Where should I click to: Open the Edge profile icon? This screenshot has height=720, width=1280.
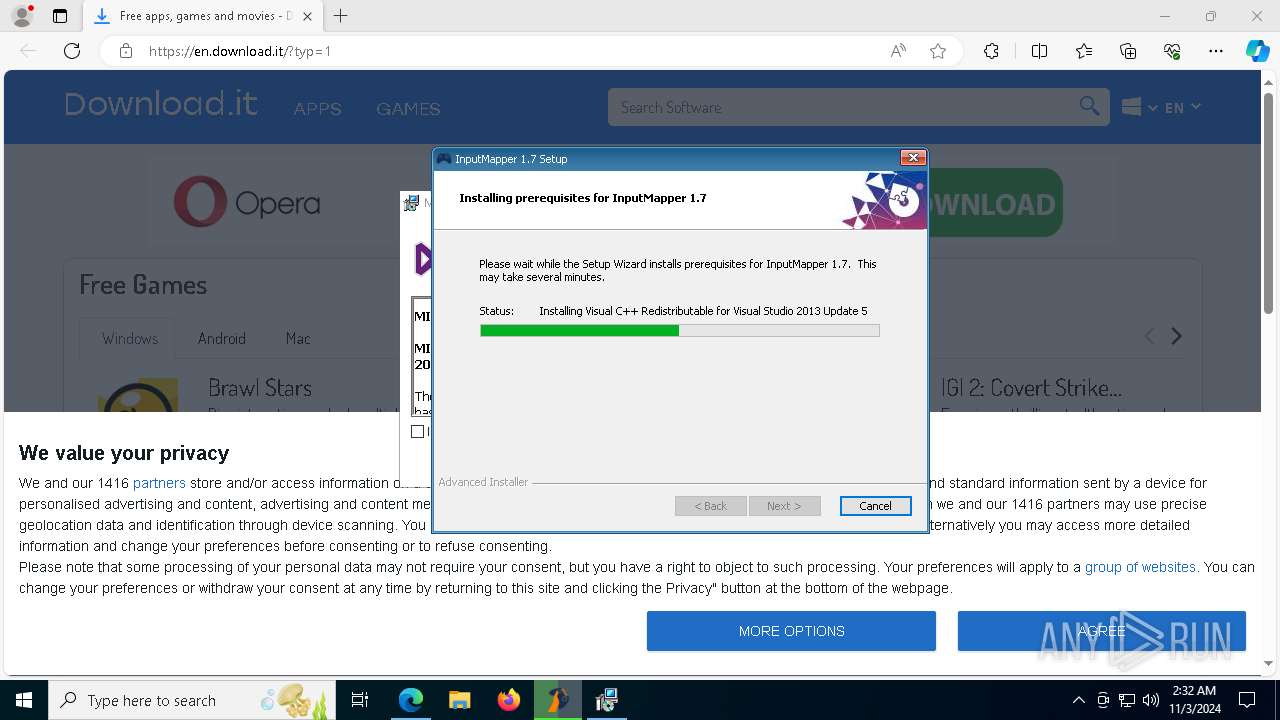point(21,16)
